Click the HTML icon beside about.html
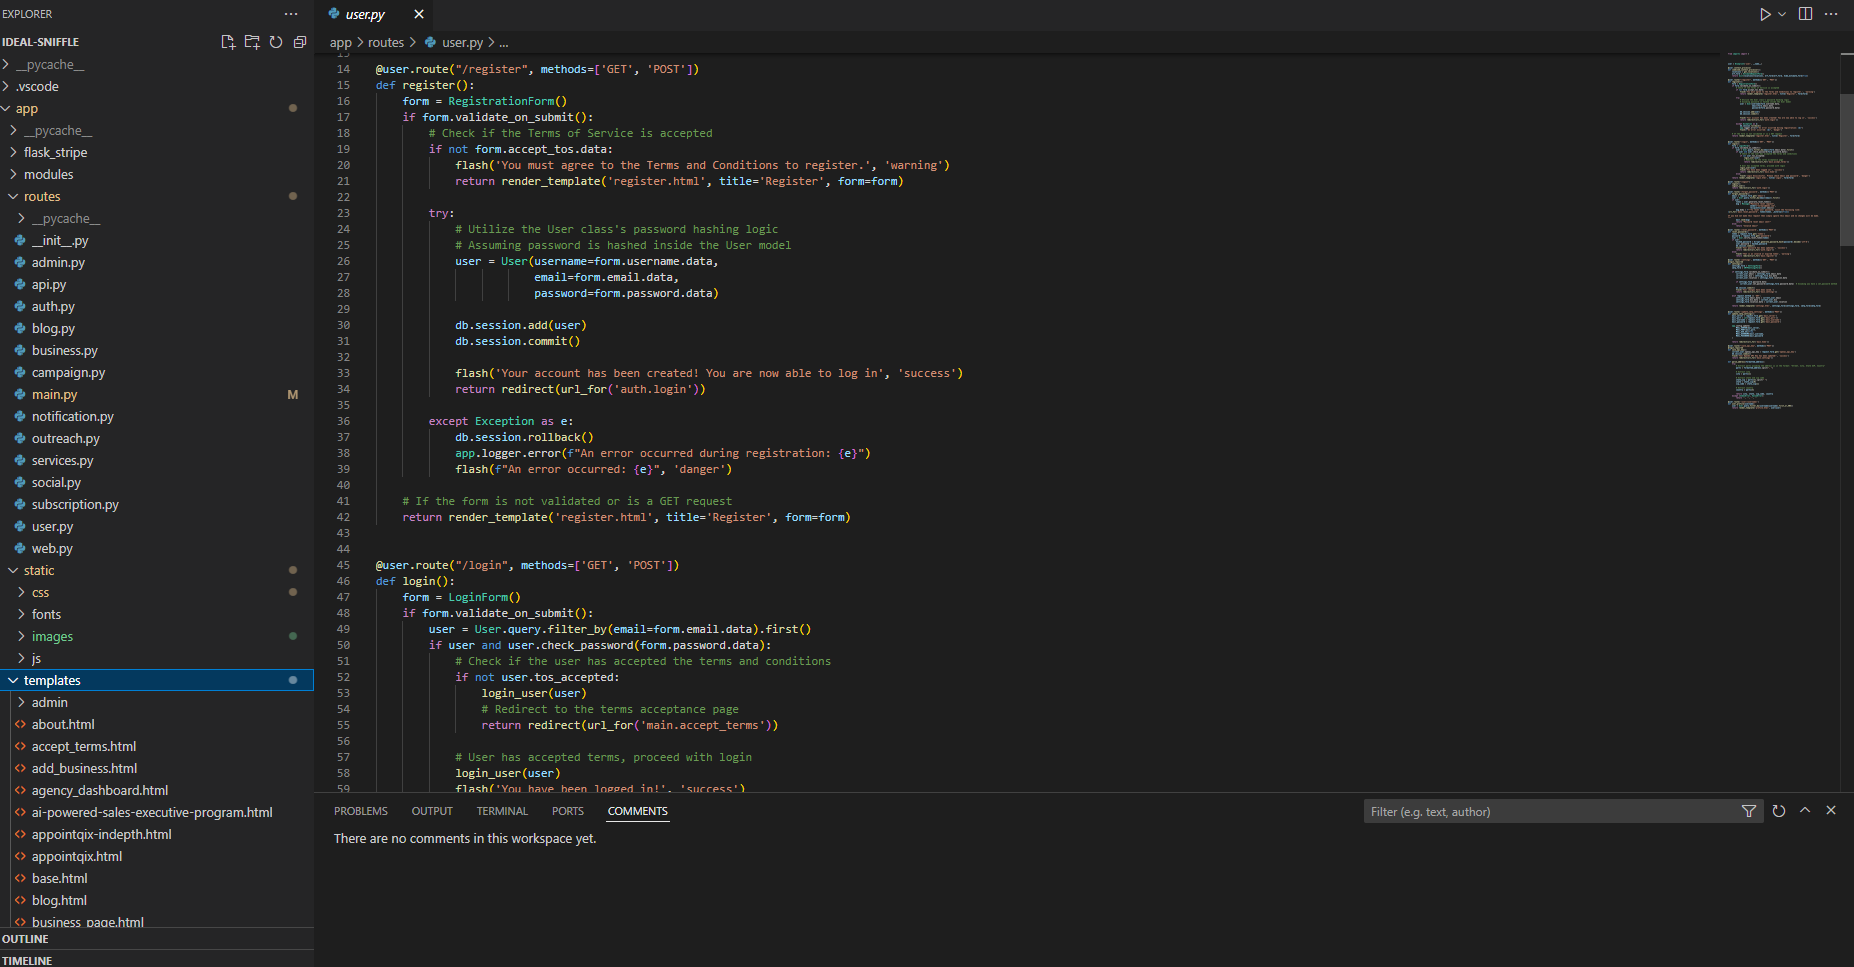Viewport: 1854px width, 967px height. tap(20, 724)
